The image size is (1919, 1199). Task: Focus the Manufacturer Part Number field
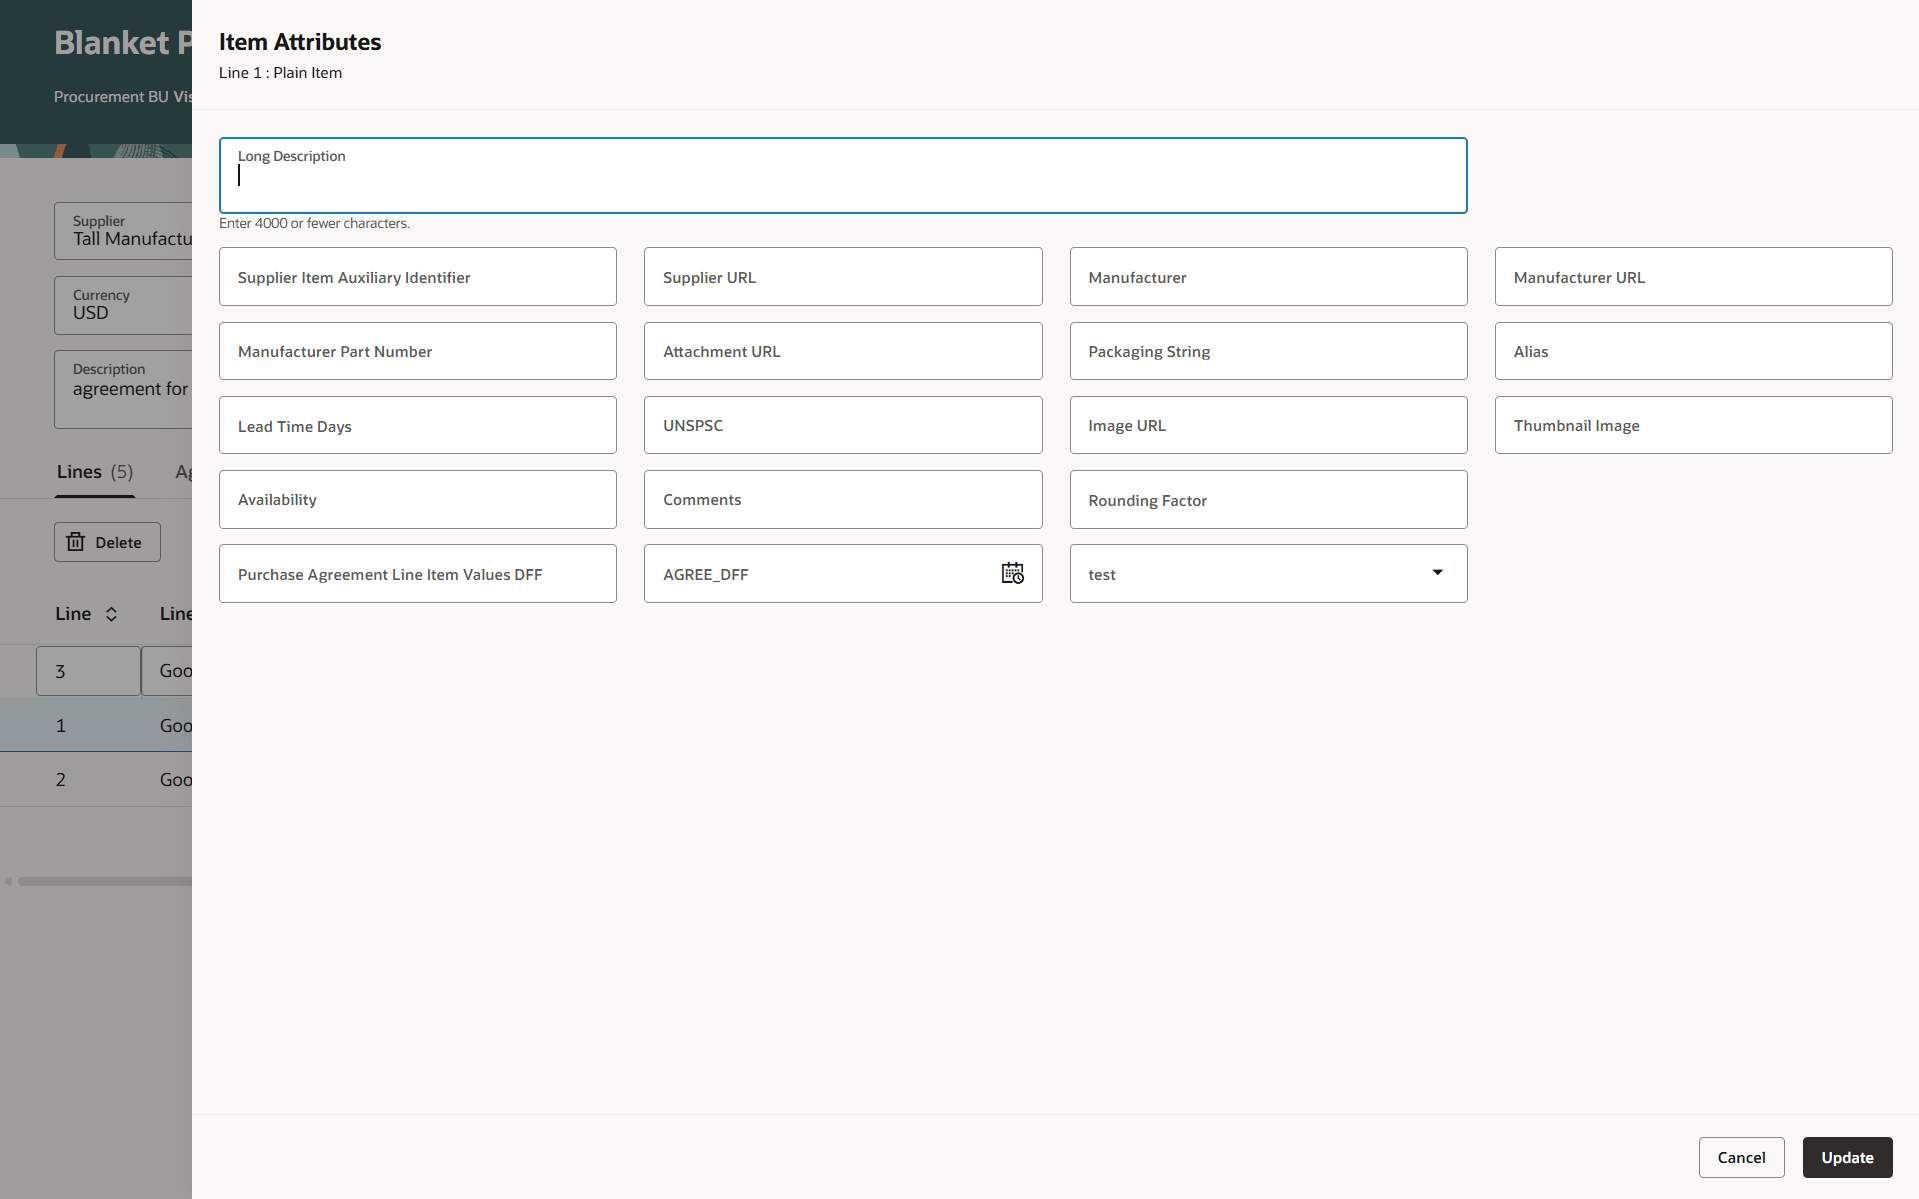click(x=418, y=351)
